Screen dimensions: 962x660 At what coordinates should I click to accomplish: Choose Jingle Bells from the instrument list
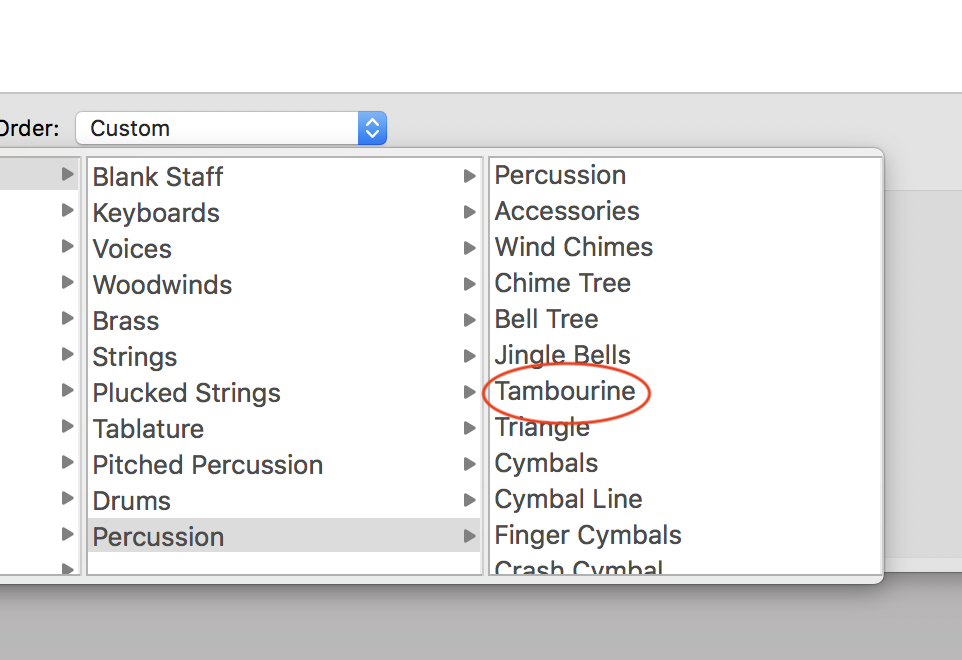(562, 355)
